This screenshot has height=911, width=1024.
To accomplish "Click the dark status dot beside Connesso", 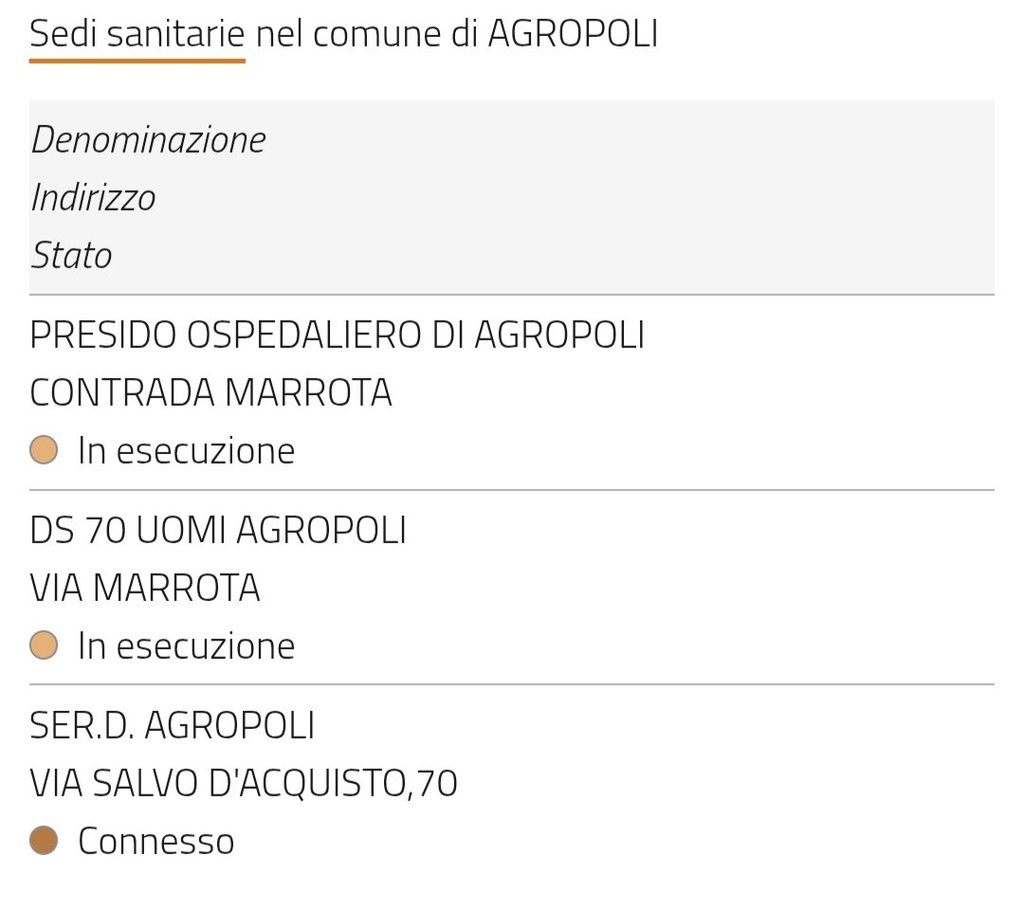I will [44, 840].
